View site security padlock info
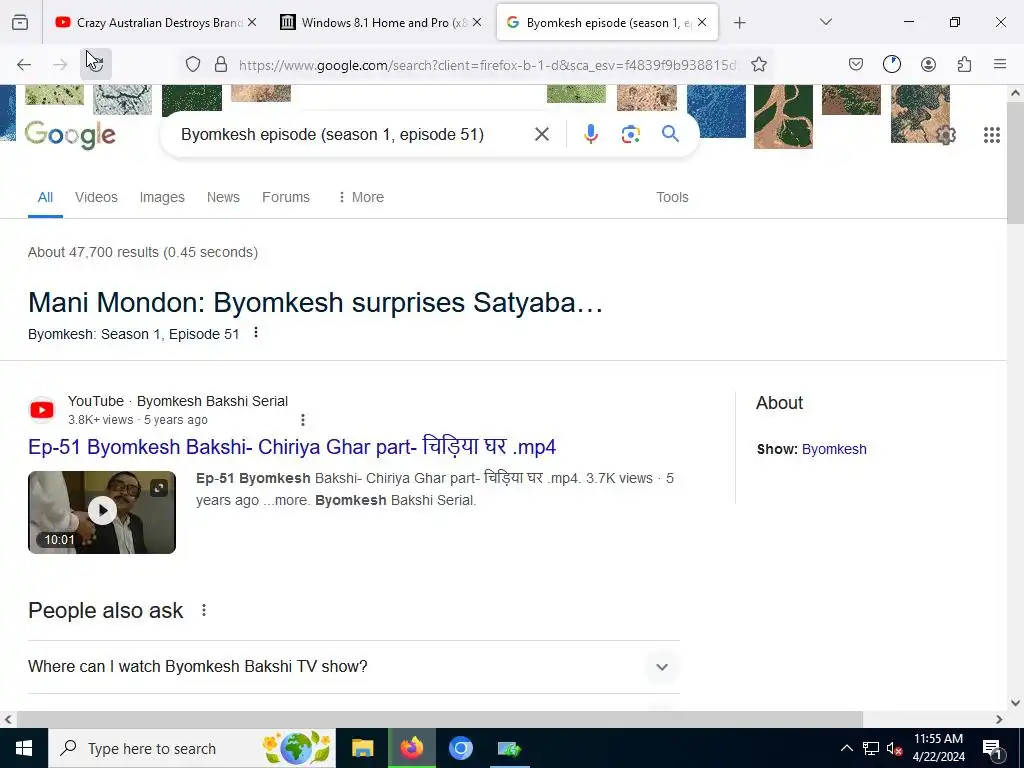Viewport: 1024px width, 768px height. (x=221, y=64)
